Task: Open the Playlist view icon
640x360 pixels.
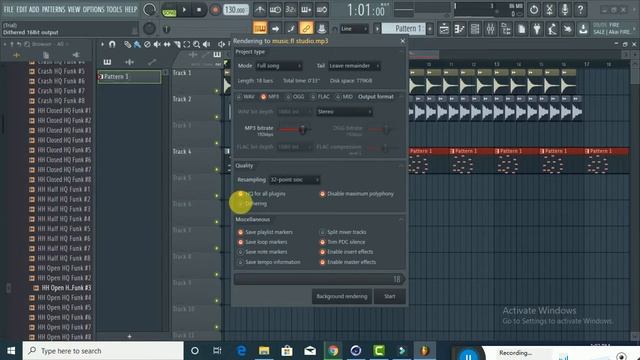Action: click(444, 29)
